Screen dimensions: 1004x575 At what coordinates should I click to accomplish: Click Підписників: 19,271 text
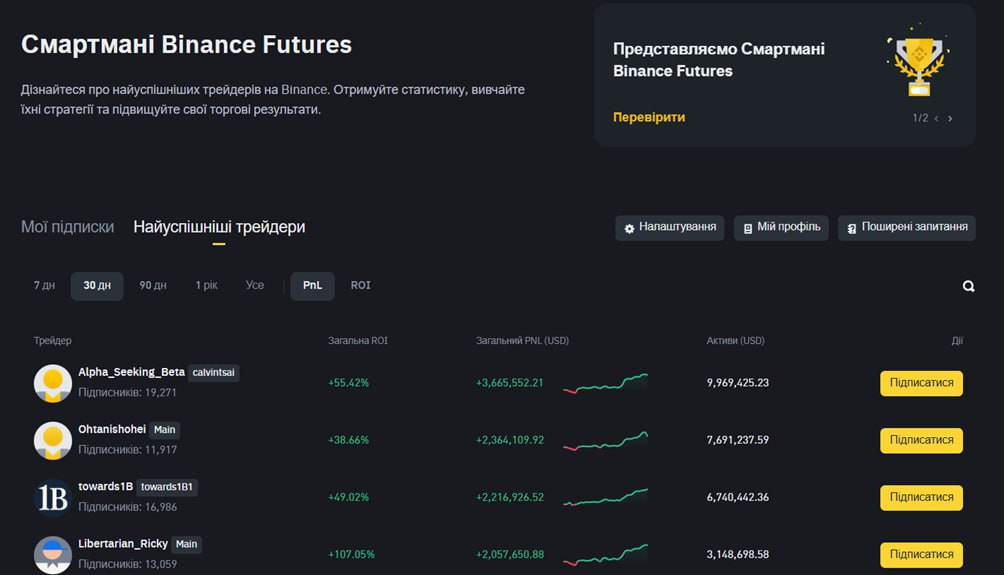(127, 393)
